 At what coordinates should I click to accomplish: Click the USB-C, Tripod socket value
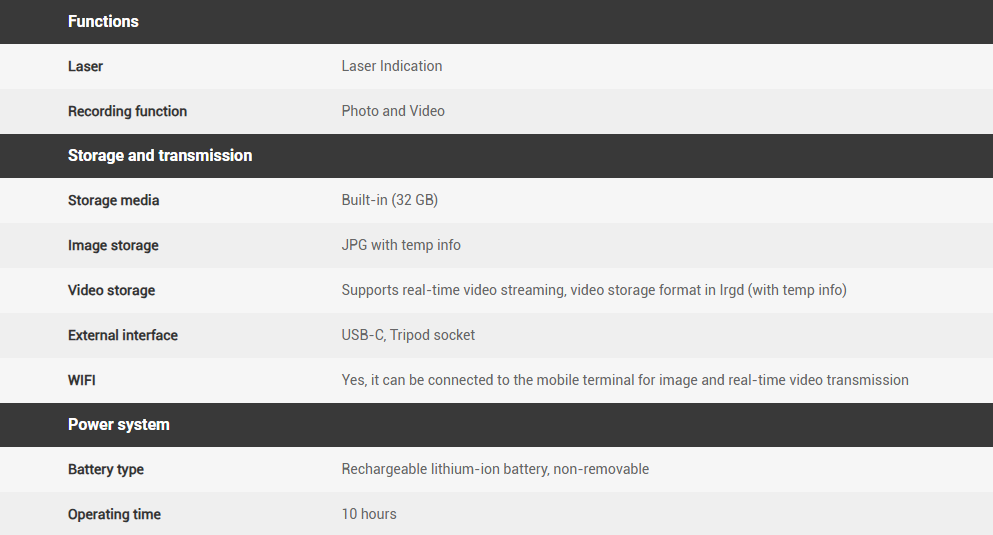408,335
